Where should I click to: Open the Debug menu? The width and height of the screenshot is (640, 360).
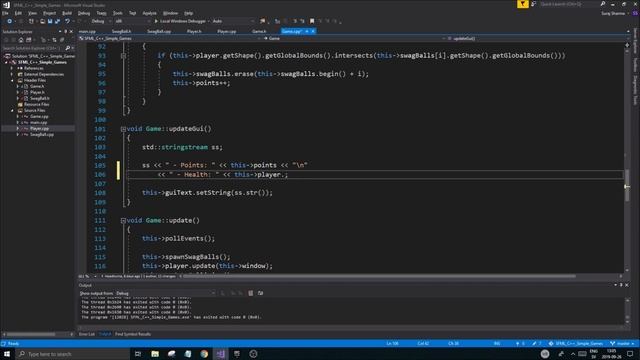click(84, 13)
